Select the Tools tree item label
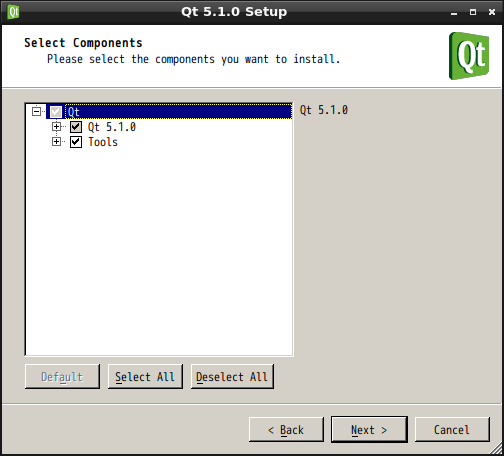The width and height of the screenshot is (504, 456). click(103, 142)
